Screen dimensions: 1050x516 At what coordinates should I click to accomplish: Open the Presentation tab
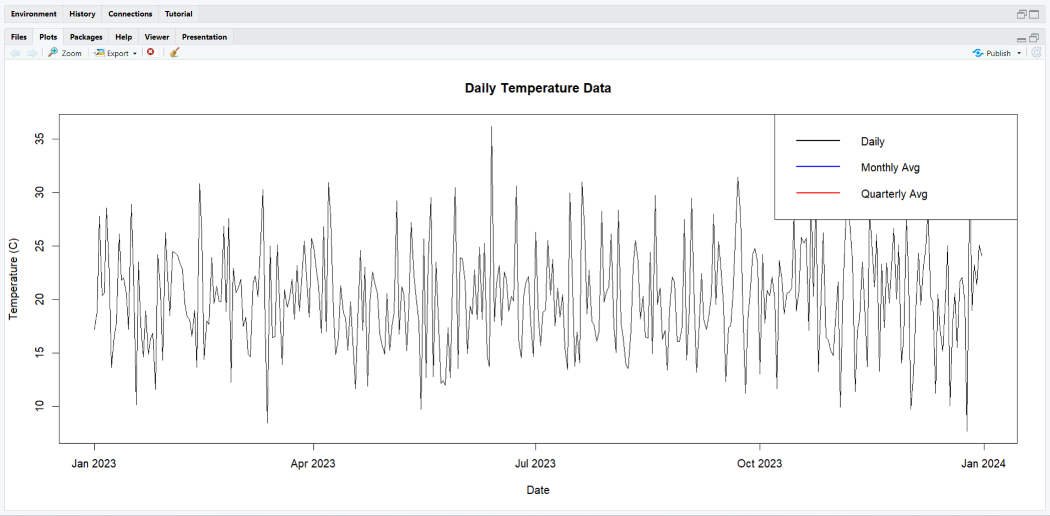[x=204, y=37]
